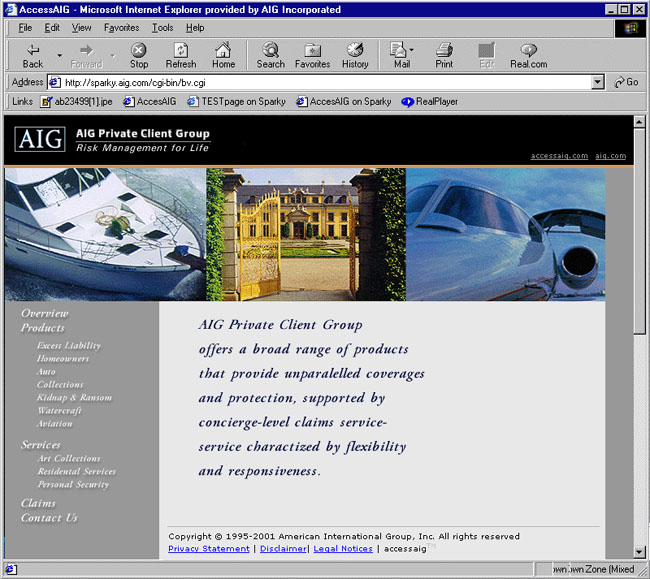
Task: Follow the Privacy Statement link
Action: point(208,549)
